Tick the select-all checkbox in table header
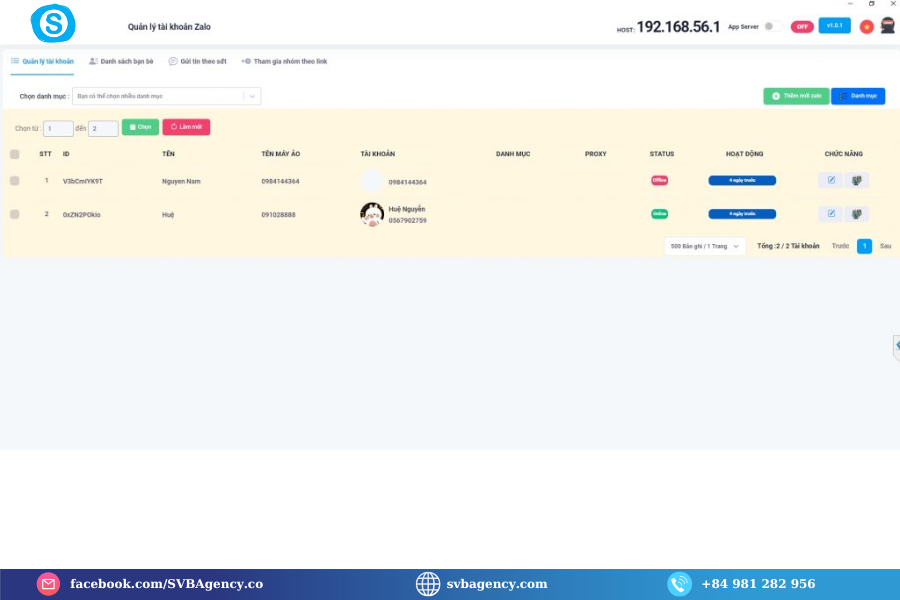Viewport: 900px width, 600px height. pos(14,154)
